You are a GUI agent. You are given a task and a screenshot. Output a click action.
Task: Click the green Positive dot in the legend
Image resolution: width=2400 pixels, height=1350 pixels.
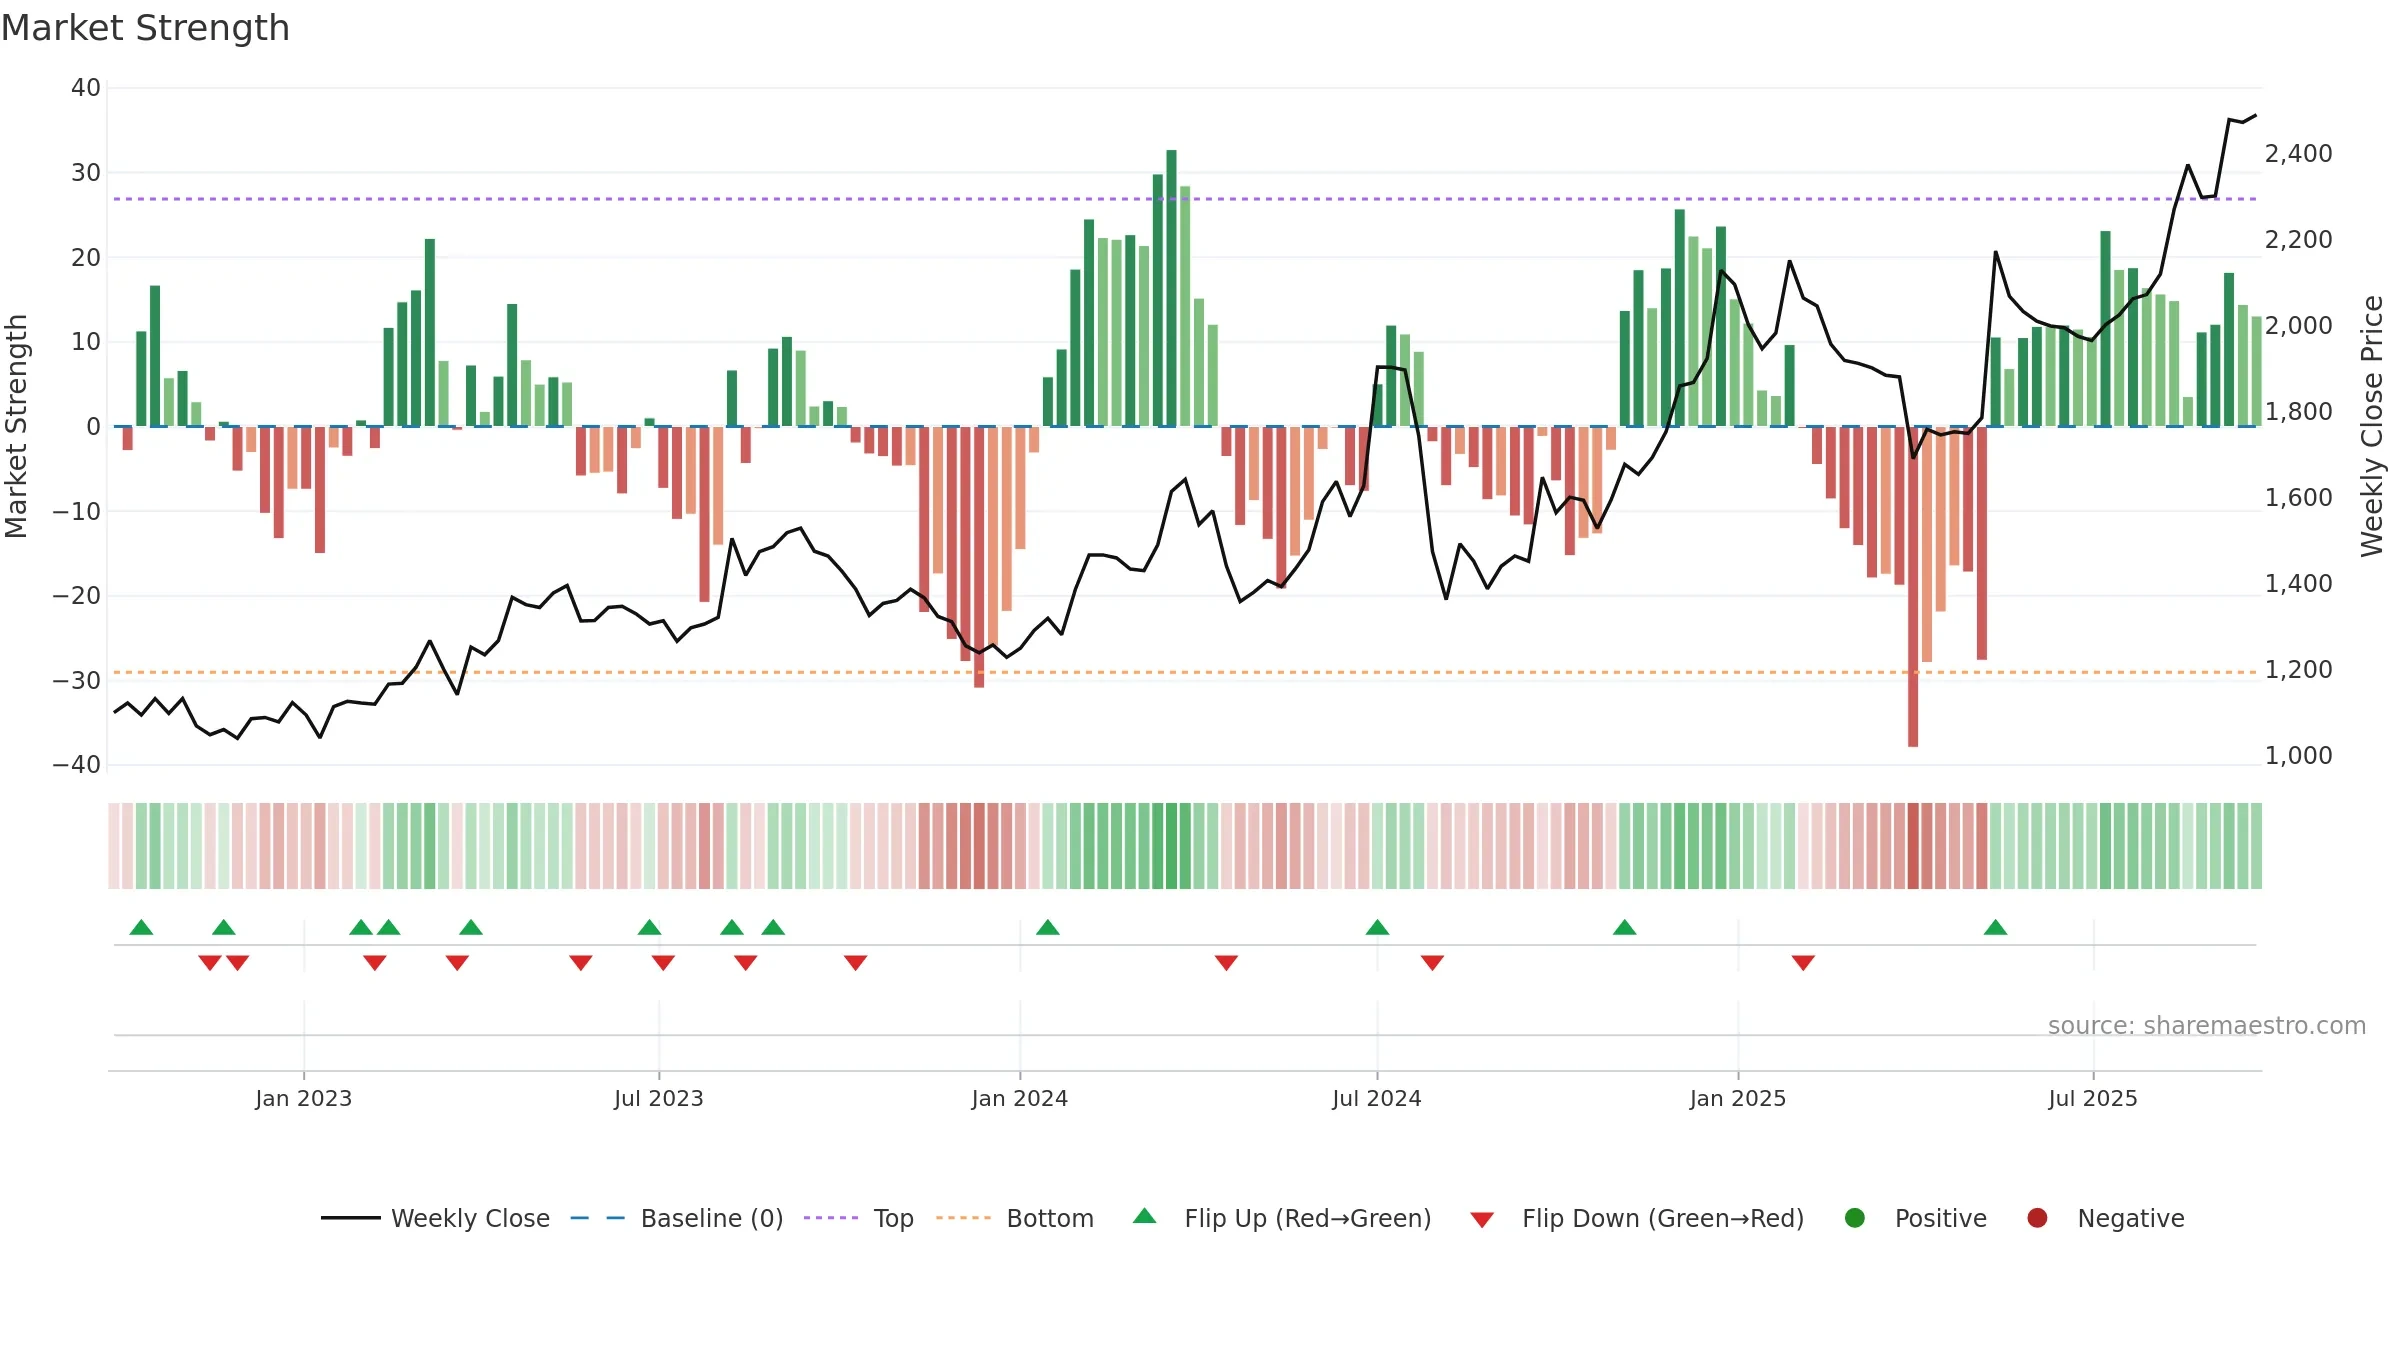(1855, 1218)
